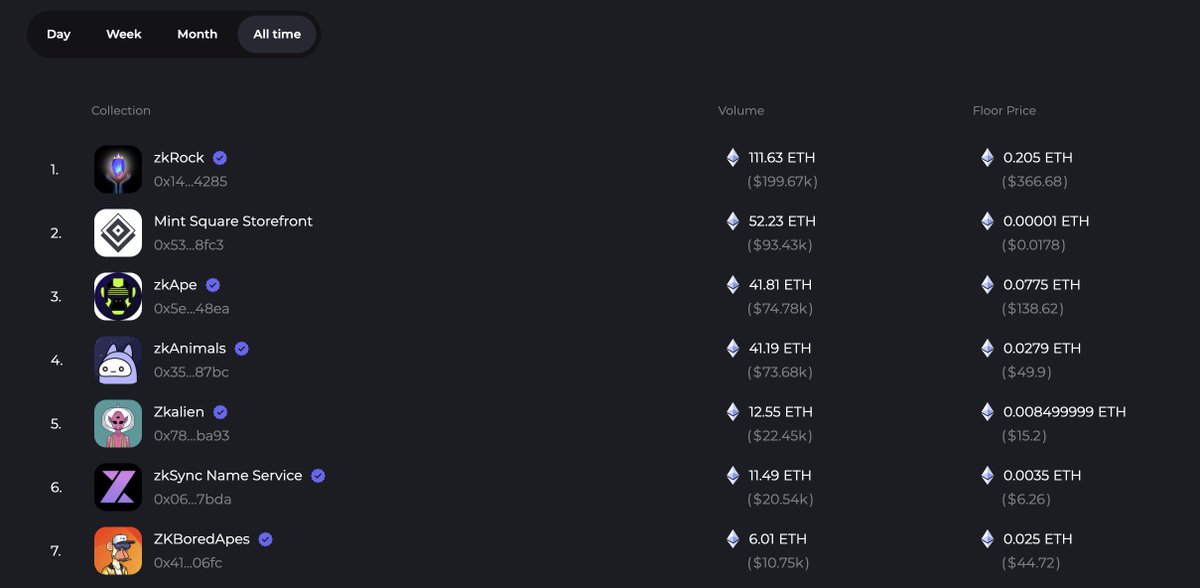Click the verified badge next to zkRock
The width and height of the screenshot is (1200, 588).
[220, 158]
